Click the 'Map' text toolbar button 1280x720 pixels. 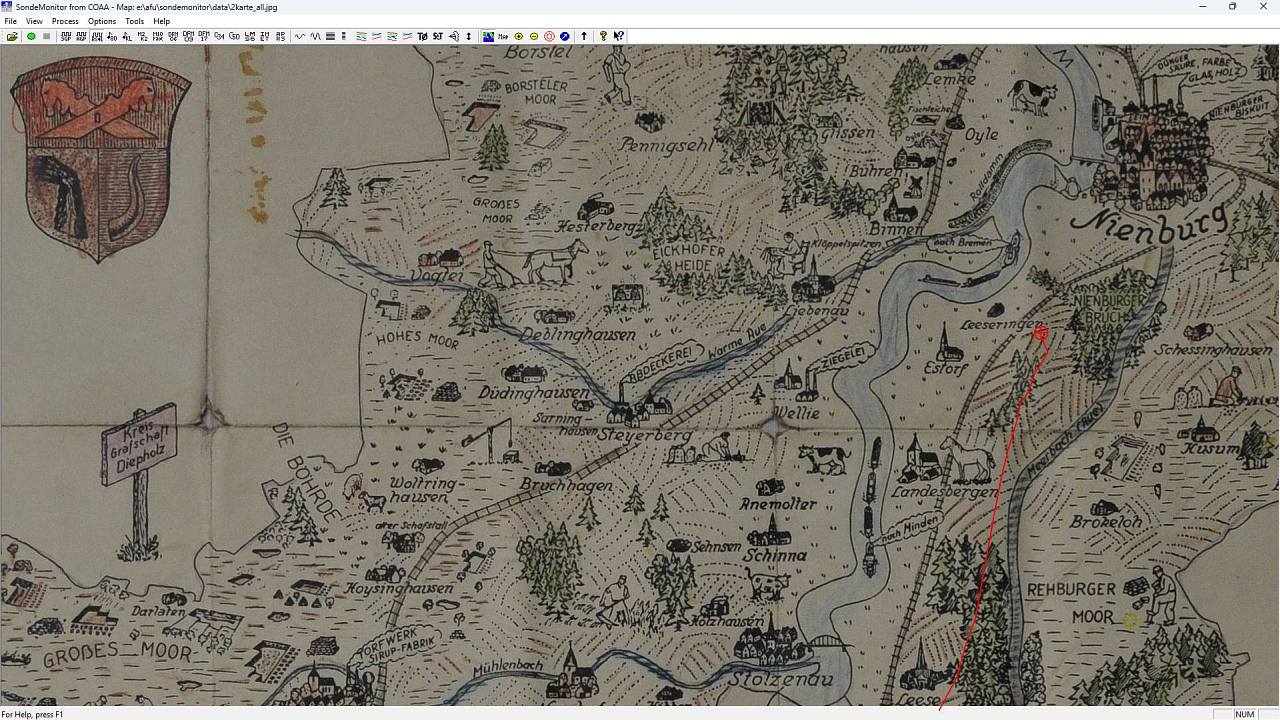503,36
